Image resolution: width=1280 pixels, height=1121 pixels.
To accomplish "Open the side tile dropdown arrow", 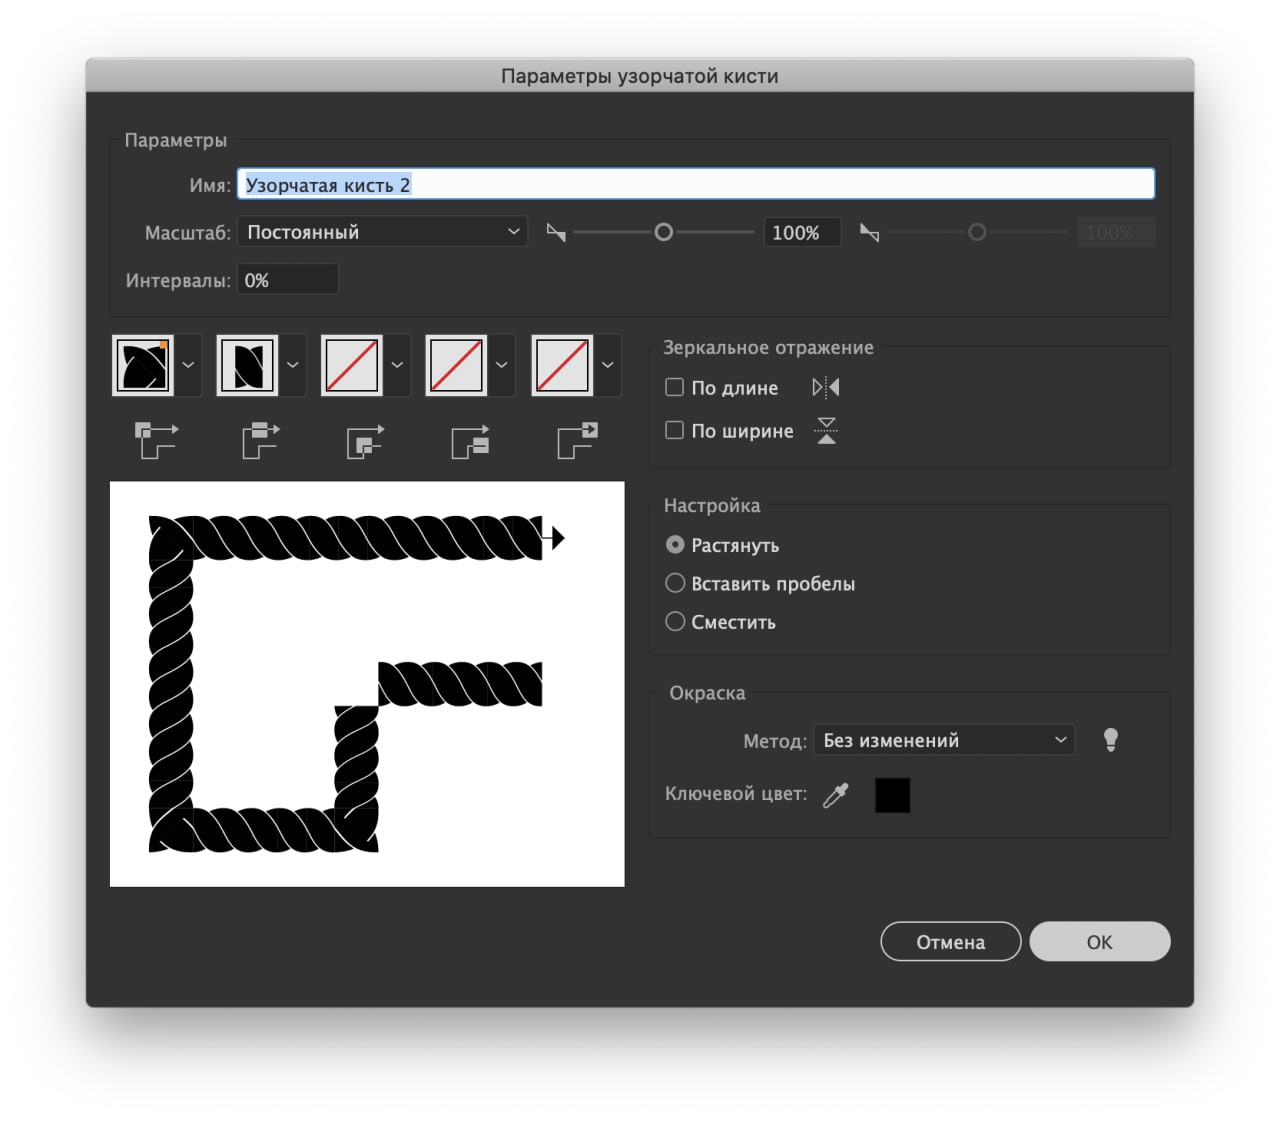I will (292, 365).
